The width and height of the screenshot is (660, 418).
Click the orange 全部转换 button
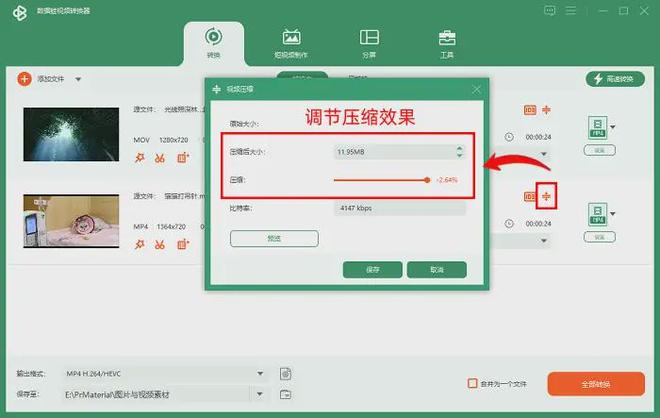[x=595, y=384]
